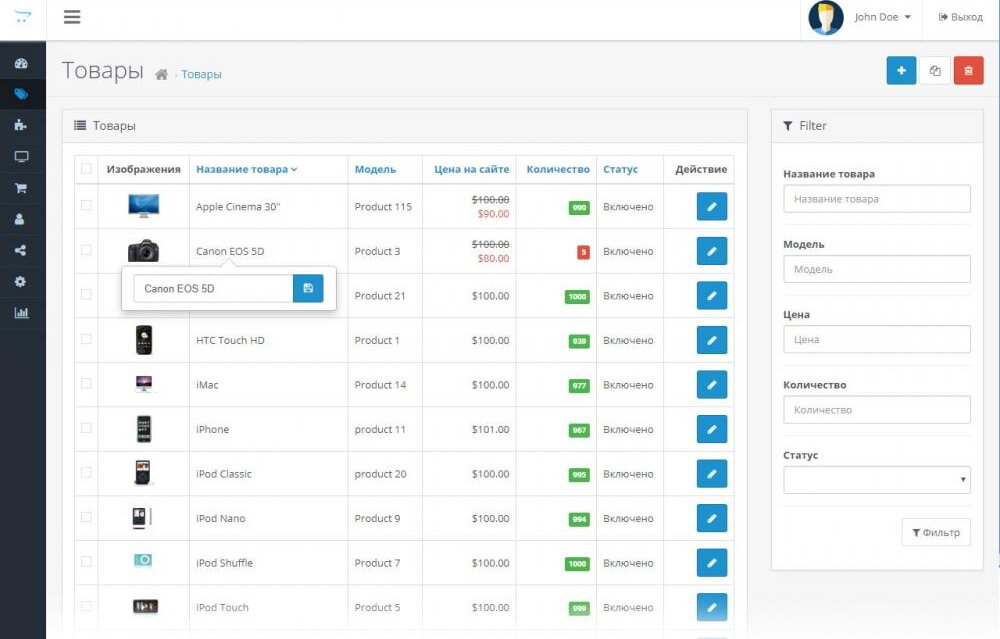Image resolution: width=1000 pixels, height=639 pixels.
Task: Check the Apple Cinema 30" row checkbox
Action: point(86,206)
